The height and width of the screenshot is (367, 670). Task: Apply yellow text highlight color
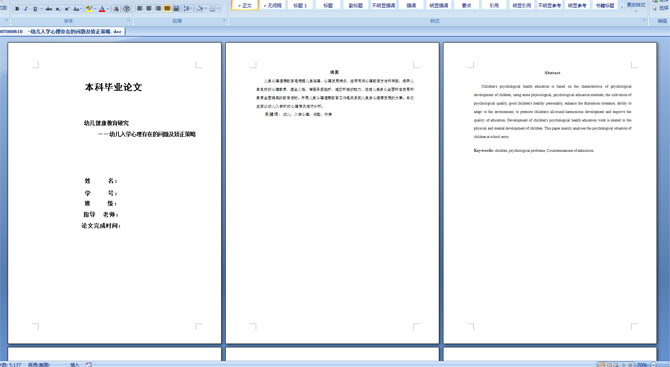click(88, 9)
